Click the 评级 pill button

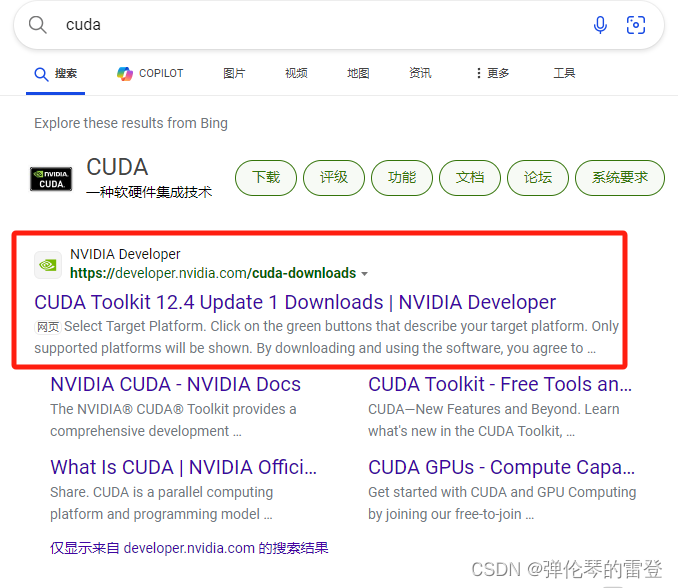(334, 178)
